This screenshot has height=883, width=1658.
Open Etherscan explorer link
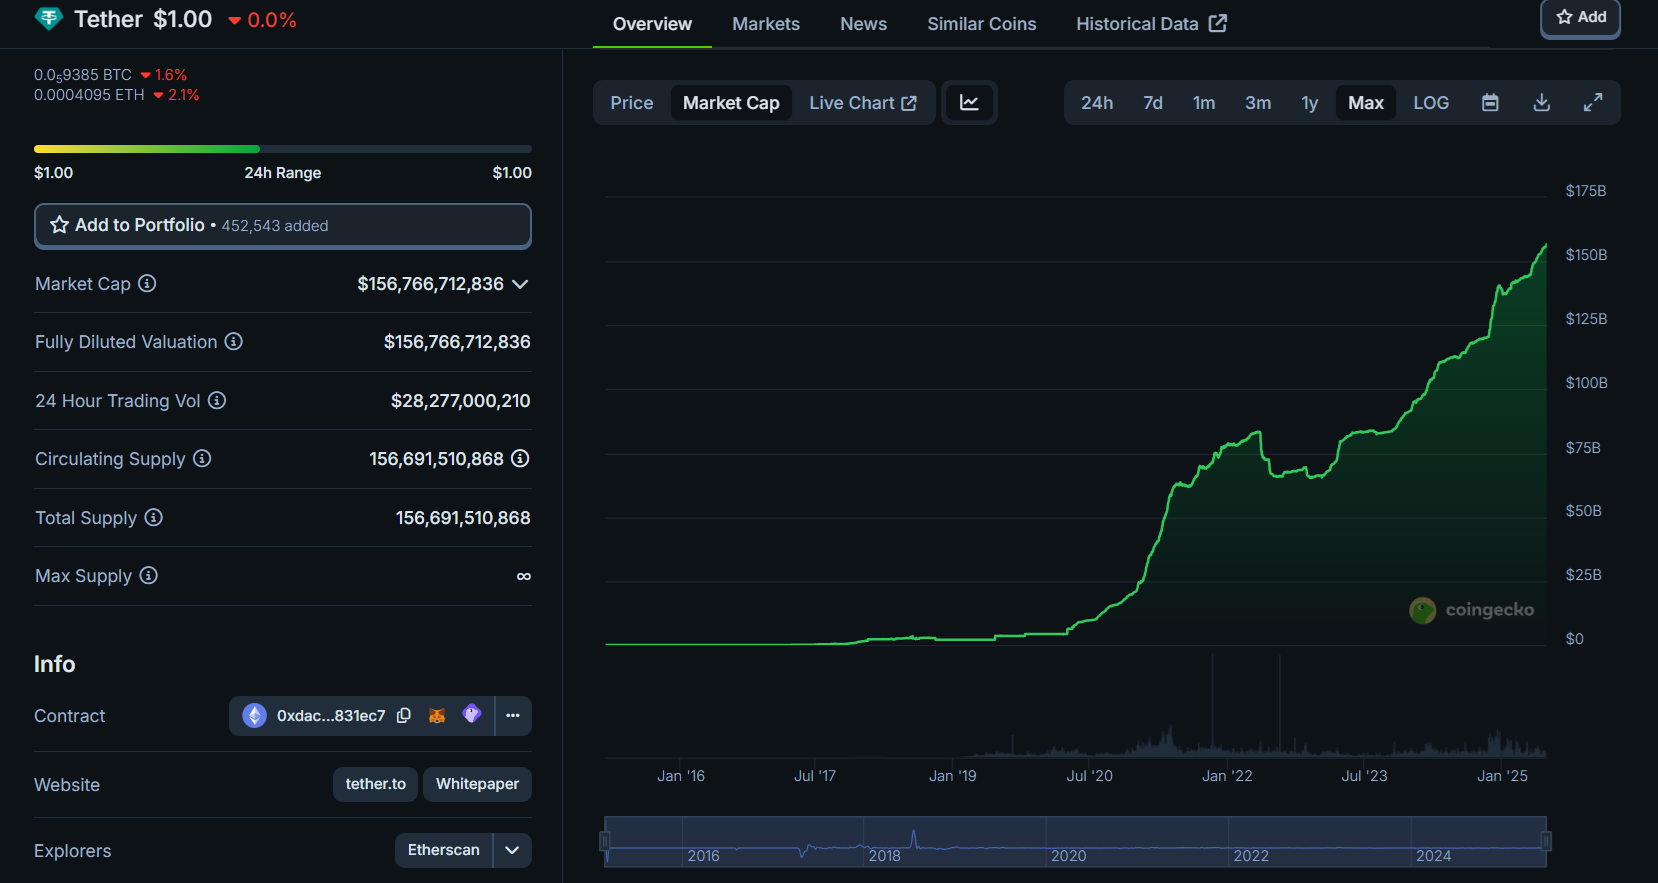coord(444,850)
